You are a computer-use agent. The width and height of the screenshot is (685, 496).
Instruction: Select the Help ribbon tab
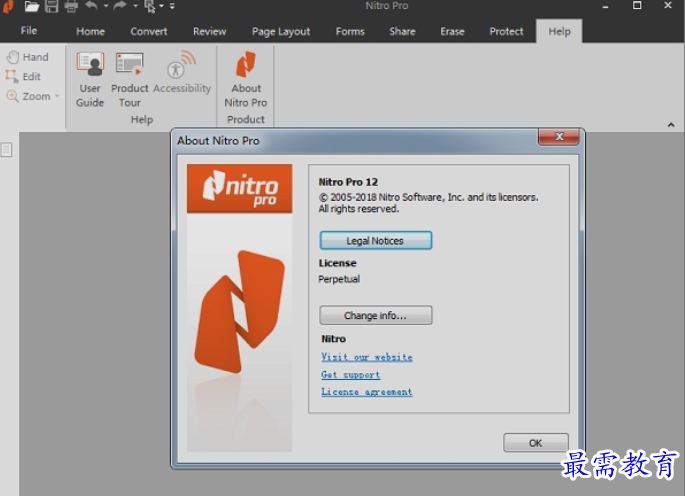click(559, 31)
